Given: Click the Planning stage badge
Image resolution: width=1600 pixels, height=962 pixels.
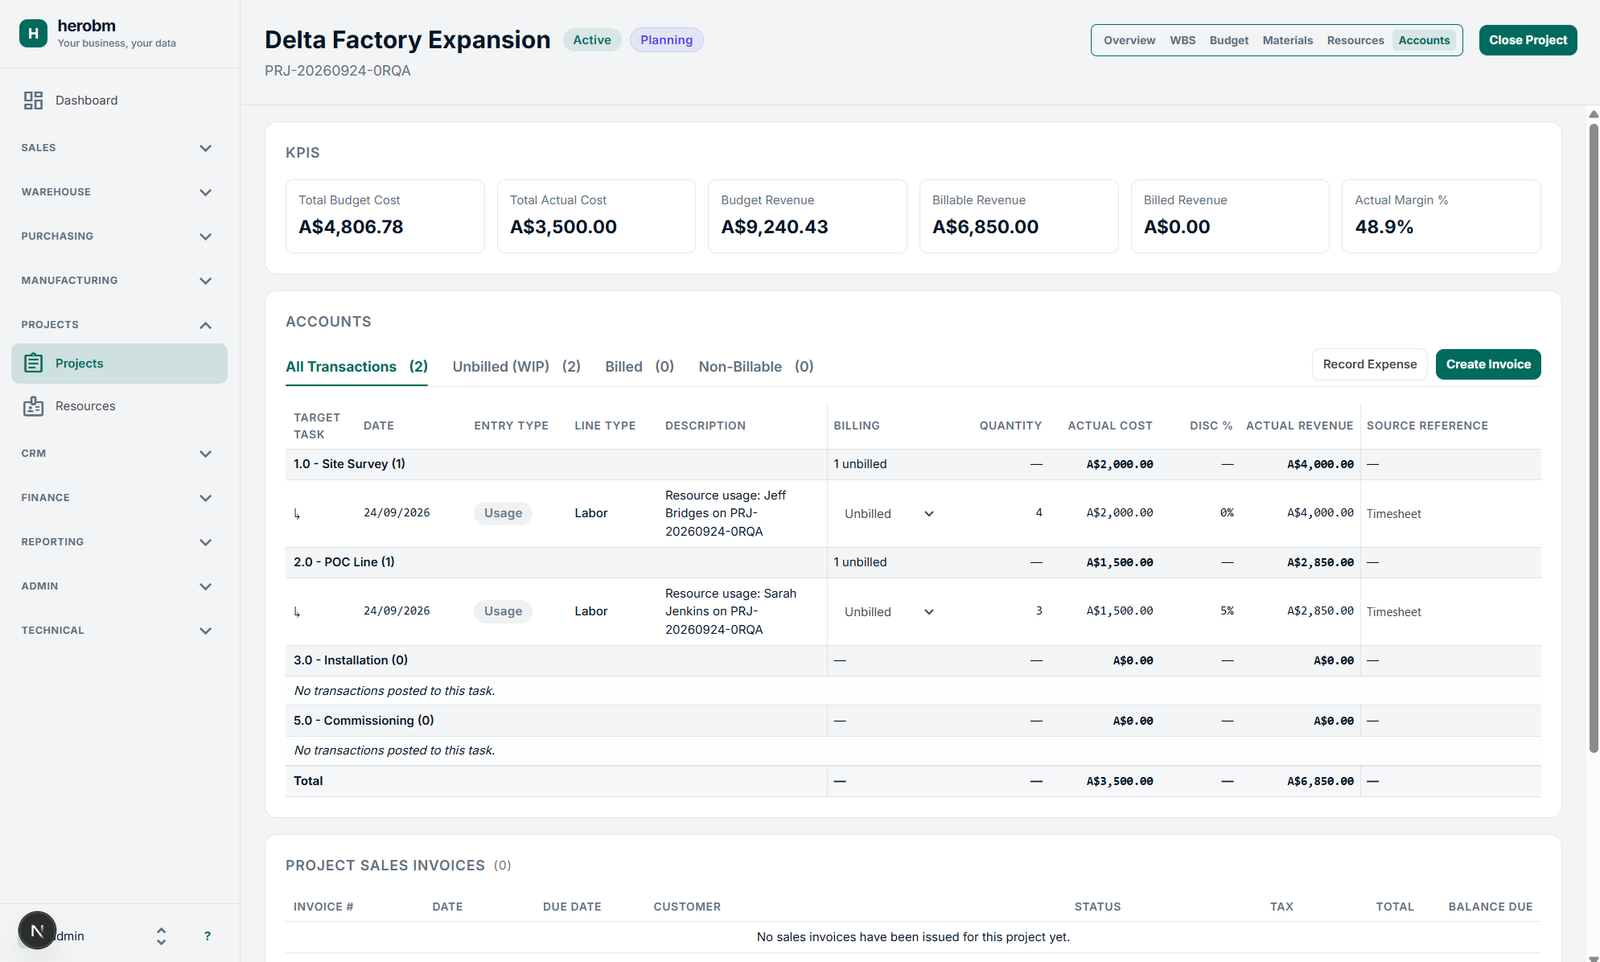Looking at the screenshot, I should (x=667, y=40).
